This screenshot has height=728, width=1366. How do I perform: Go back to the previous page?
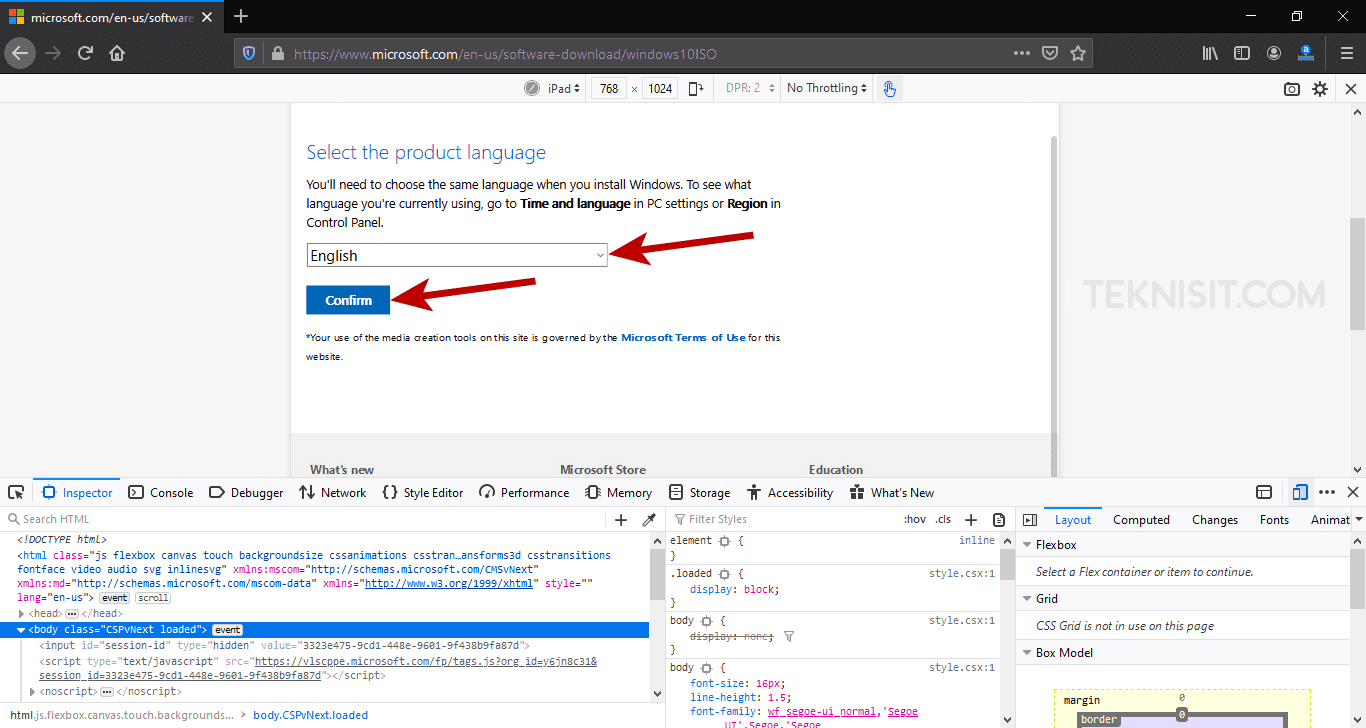tap(20, 53)
